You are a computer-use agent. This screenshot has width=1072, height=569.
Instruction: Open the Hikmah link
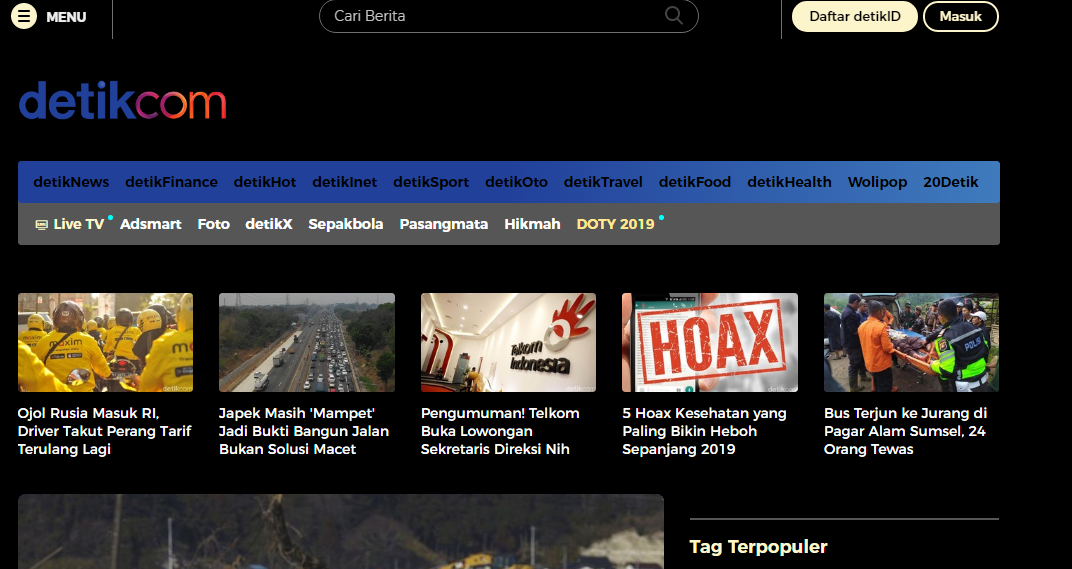click(x=532, y=224)
